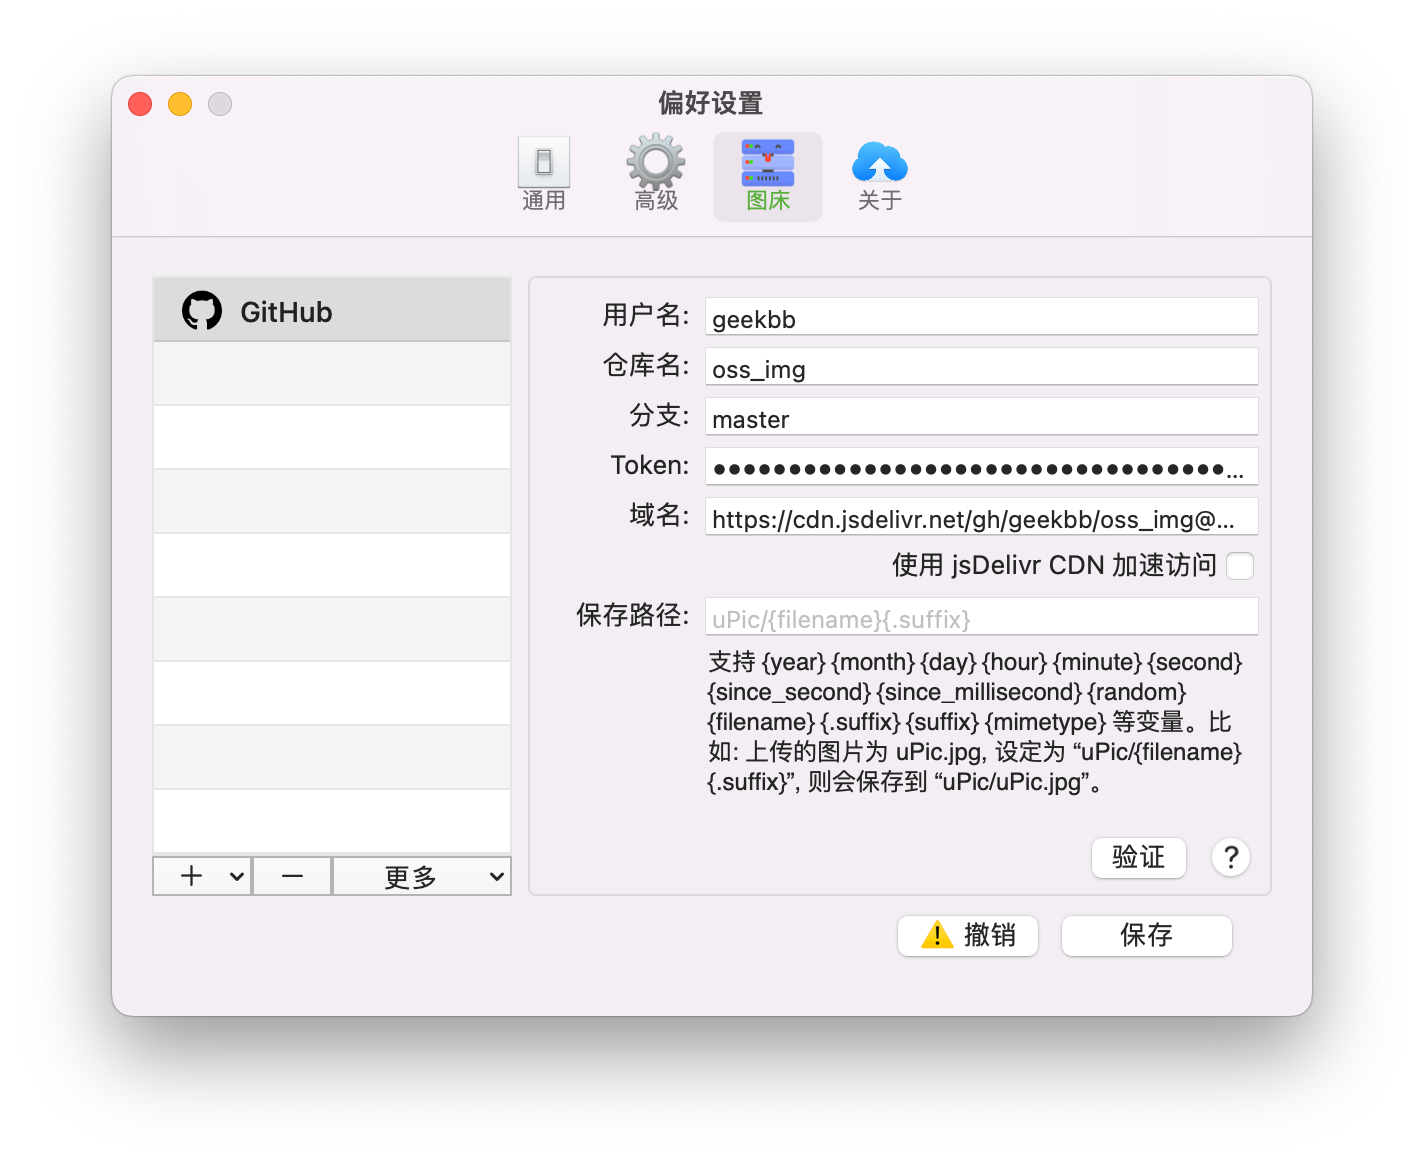Click the 验证 validation button

click(1138, 857)
